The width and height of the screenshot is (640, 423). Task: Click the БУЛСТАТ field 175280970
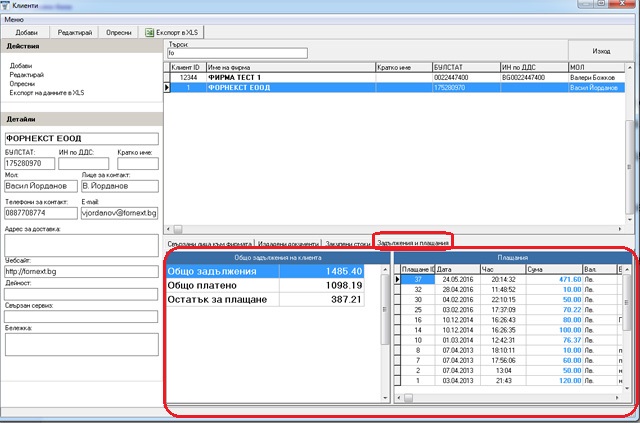click(30, 164)
